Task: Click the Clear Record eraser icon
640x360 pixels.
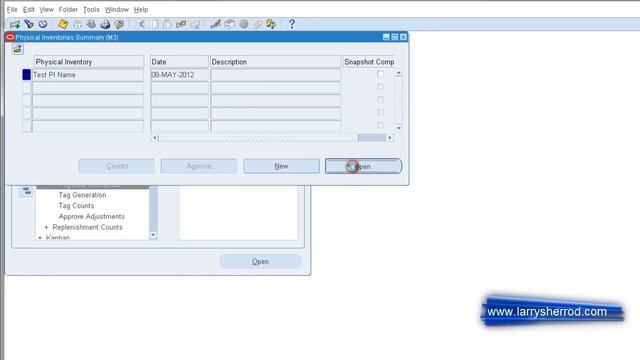Action: [x=181, y=24]
